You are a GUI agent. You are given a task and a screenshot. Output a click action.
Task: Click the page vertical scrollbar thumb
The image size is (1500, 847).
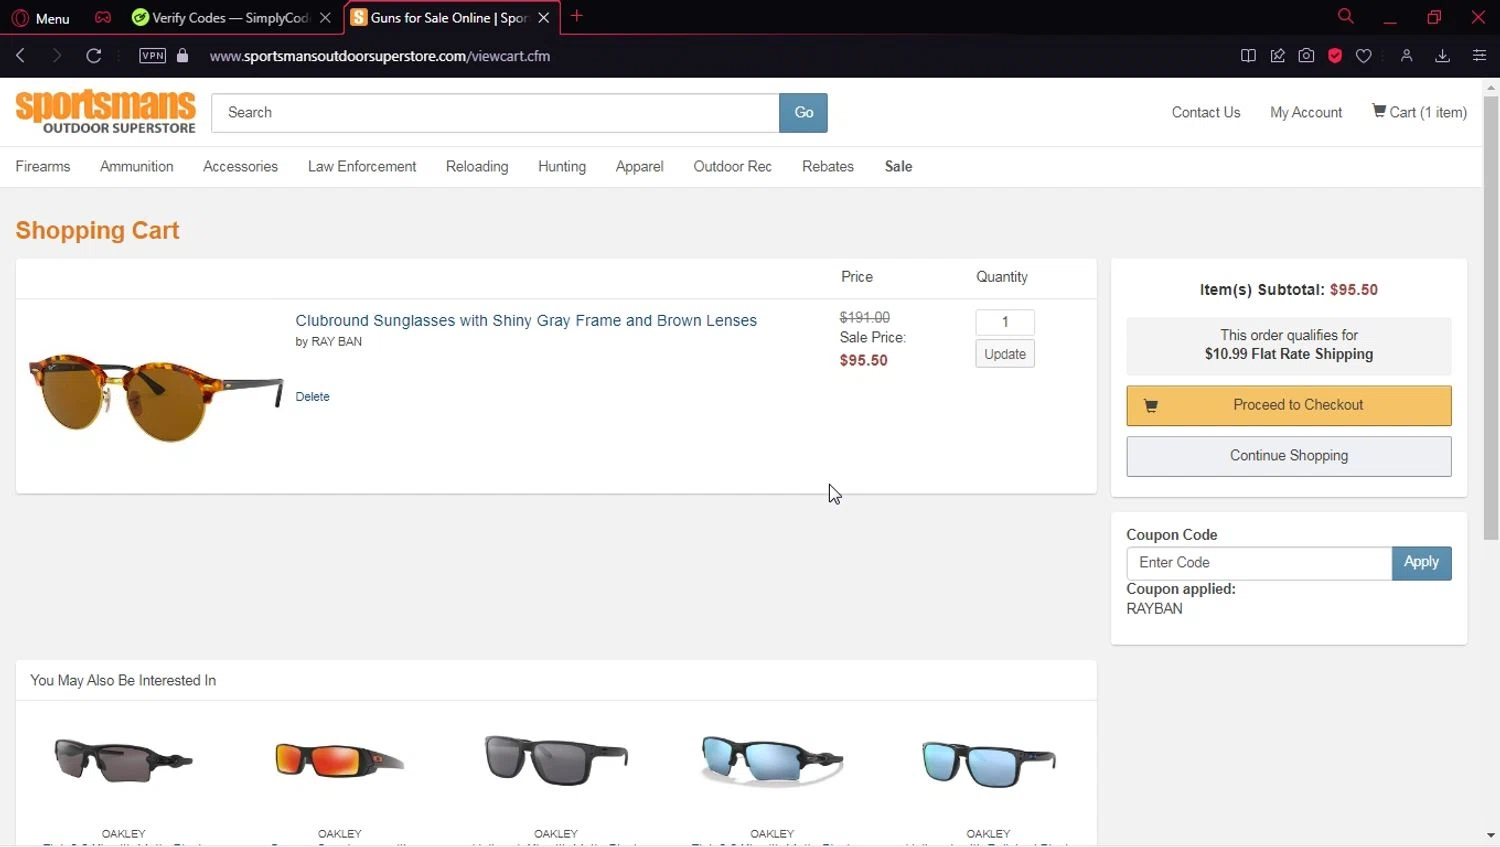click(1491, 318)
